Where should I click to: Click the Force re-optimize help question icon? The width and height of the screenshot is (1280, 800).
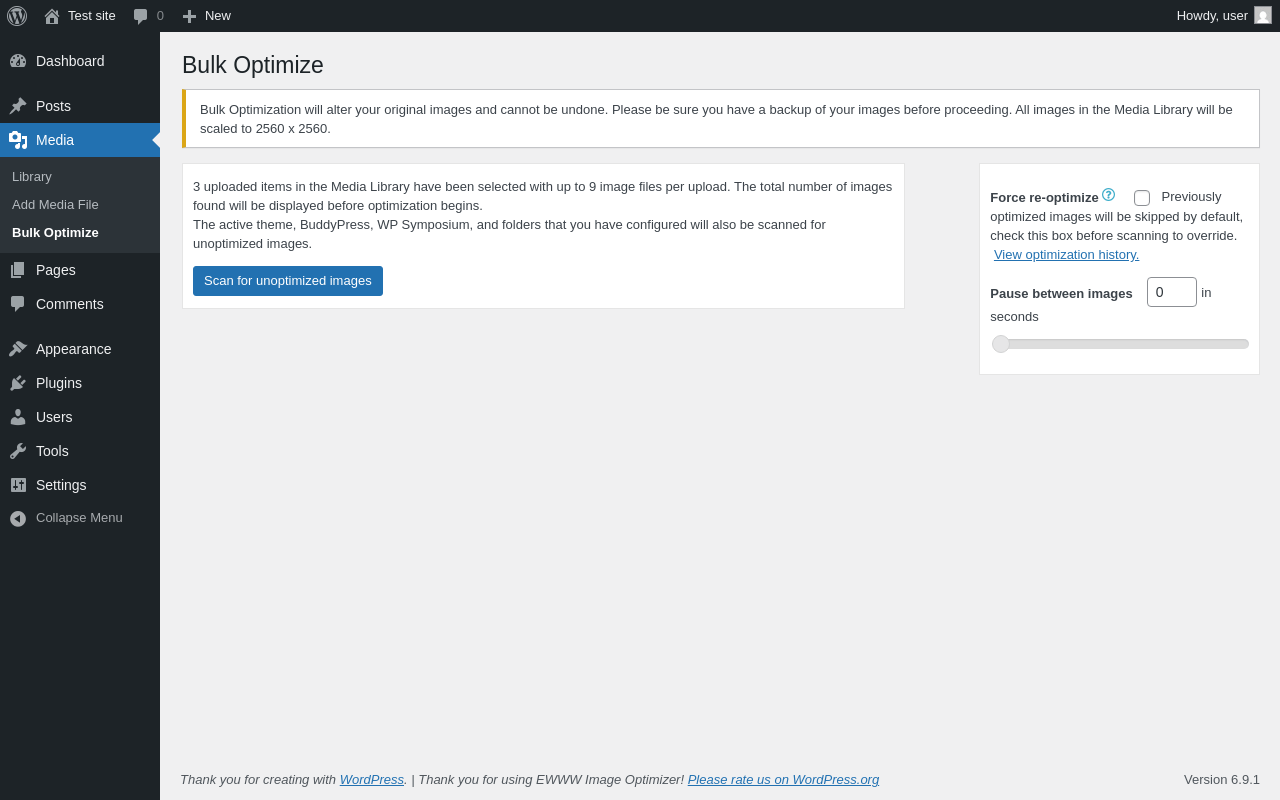pos(1108,195)
